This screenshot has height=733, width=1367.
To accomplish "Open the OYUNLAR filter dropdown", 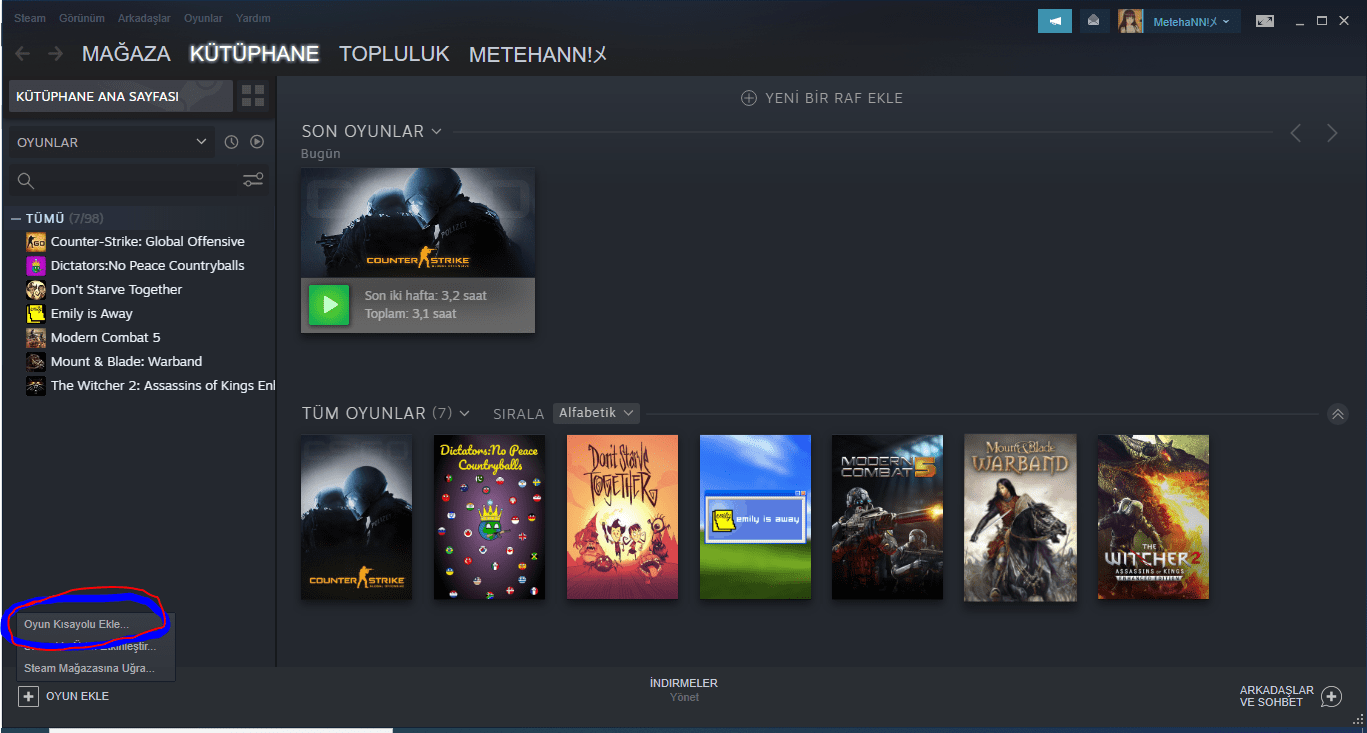I will [112, 142].
